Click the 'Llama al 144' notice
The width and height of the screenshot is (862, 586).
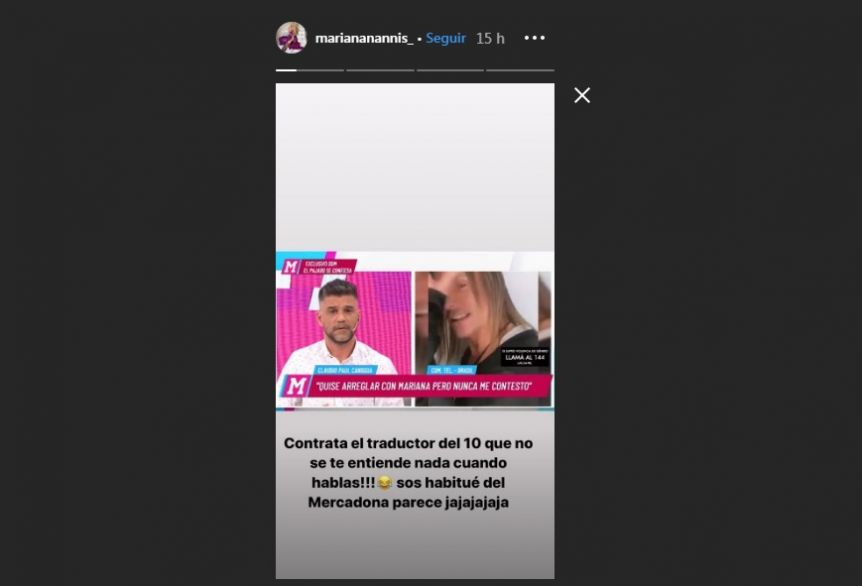pos(524,357)
